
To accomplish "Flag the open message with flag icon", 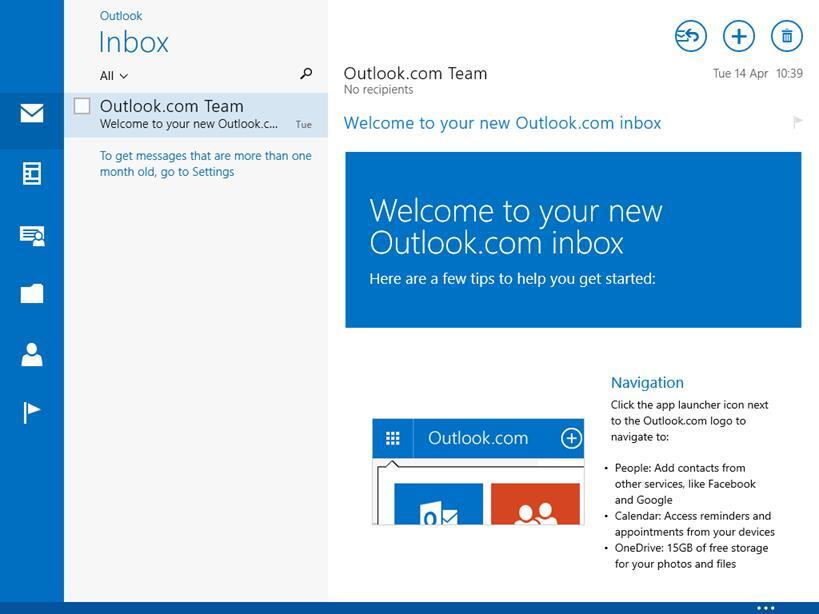I will point(797,122).
